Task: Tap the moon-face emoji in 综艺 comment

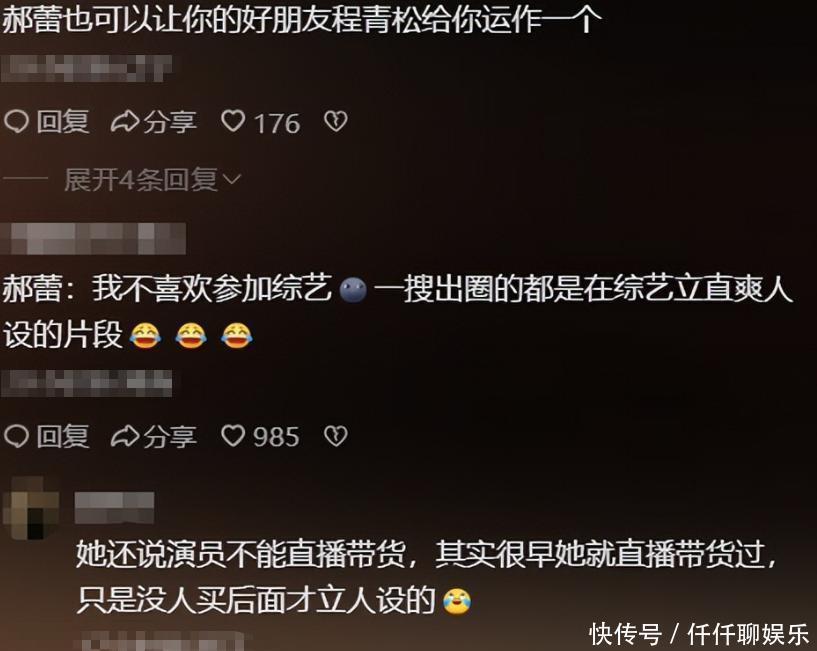Action: click(353, 289)
